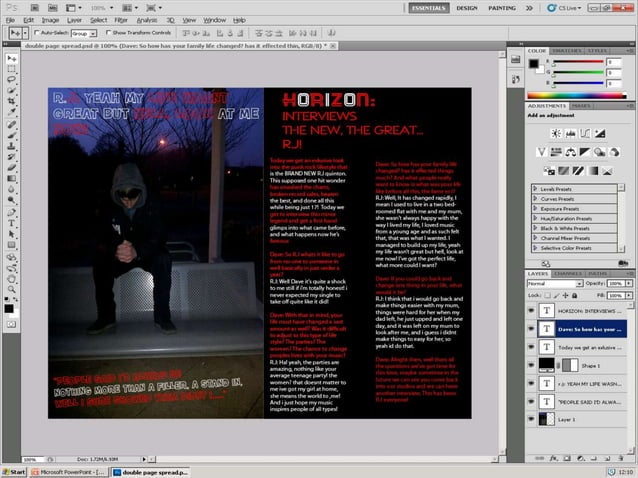Add a Brightness/Contrast adjustment

point(555,133)
